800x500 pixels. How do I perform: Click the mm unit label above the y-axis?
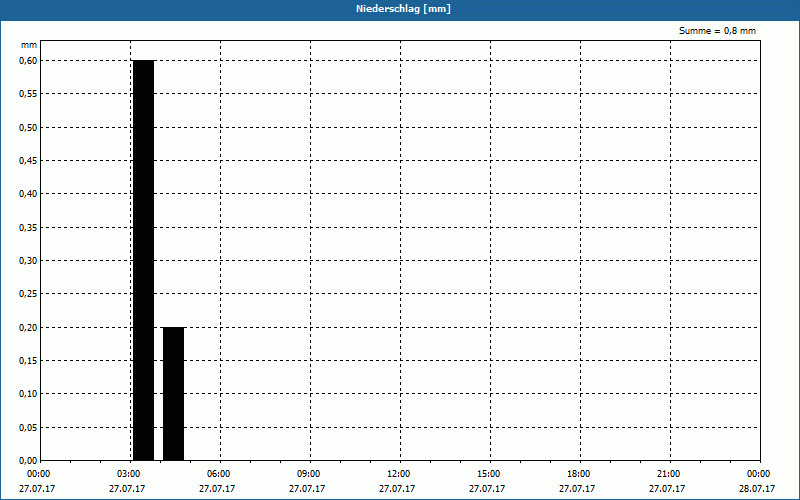(x=28, y=45)
